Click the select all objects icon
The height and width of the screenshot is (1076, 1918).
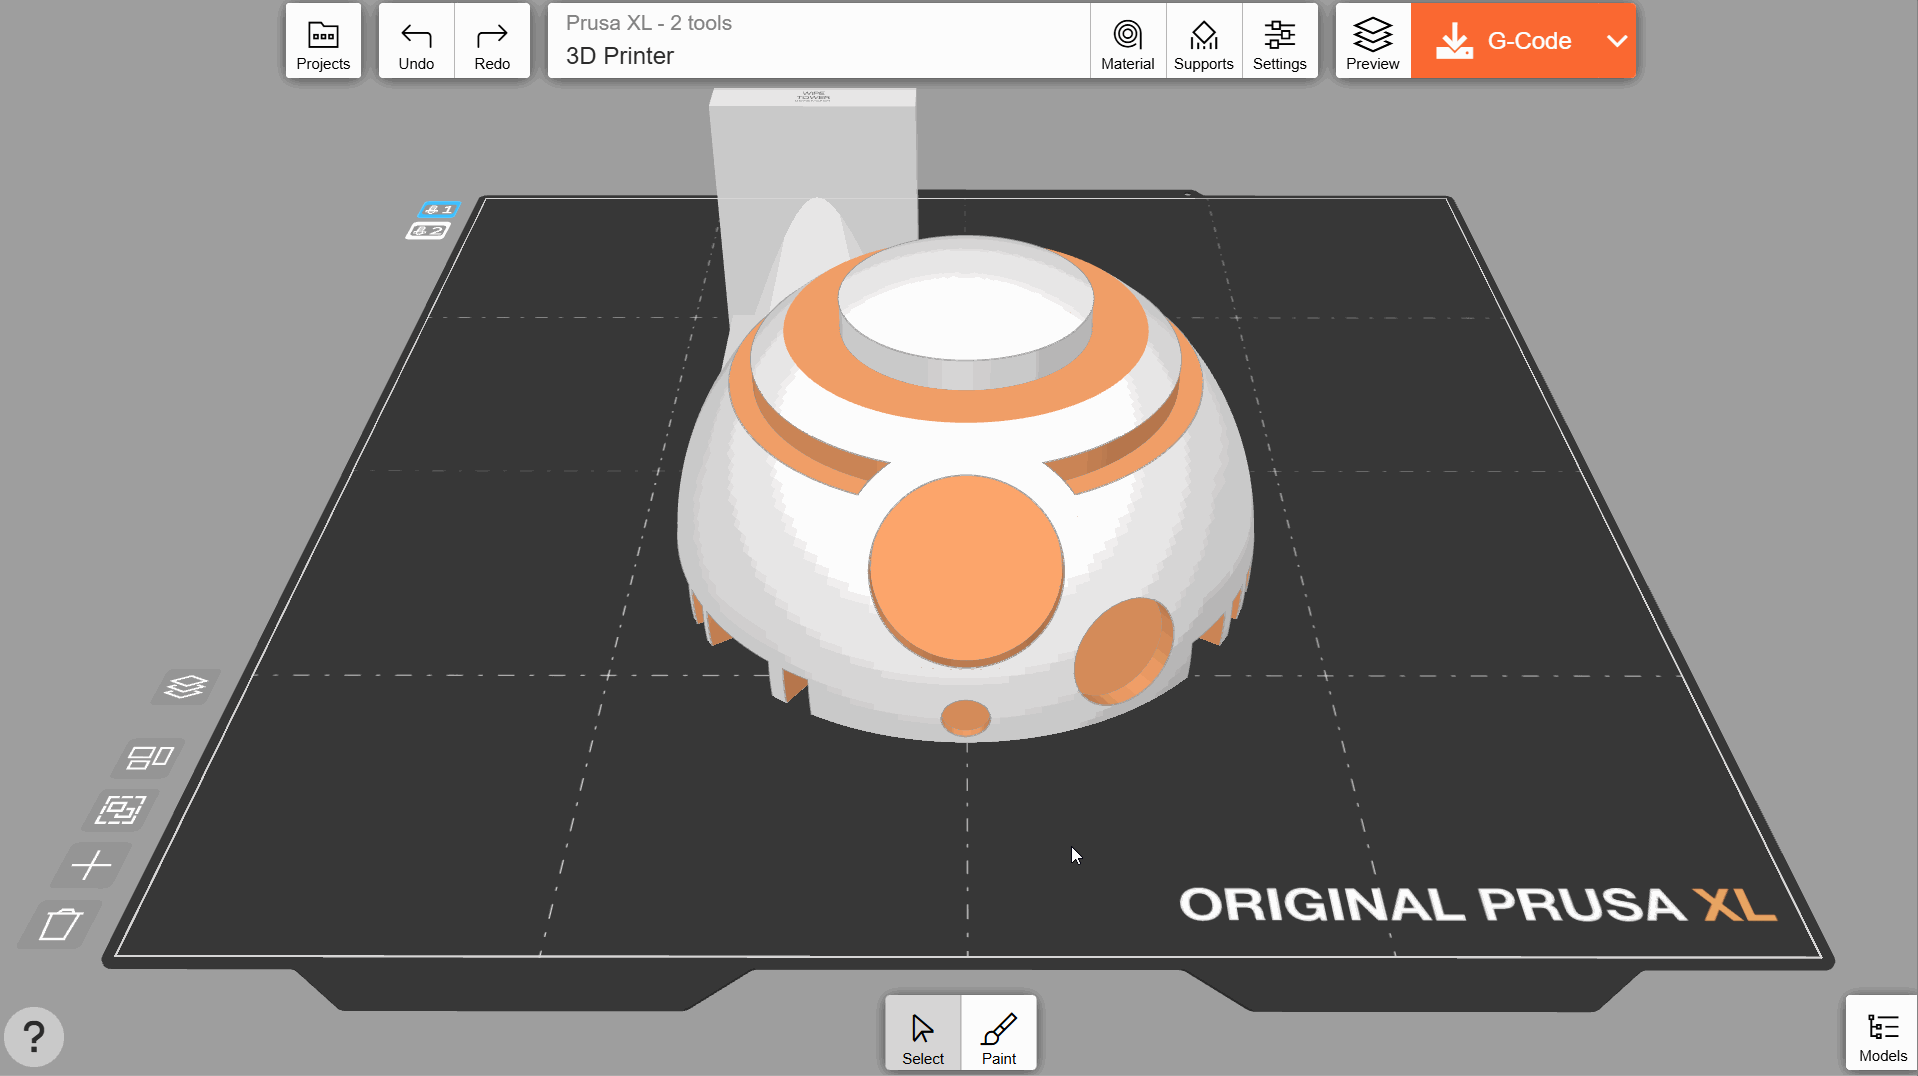tap(120, 810)
